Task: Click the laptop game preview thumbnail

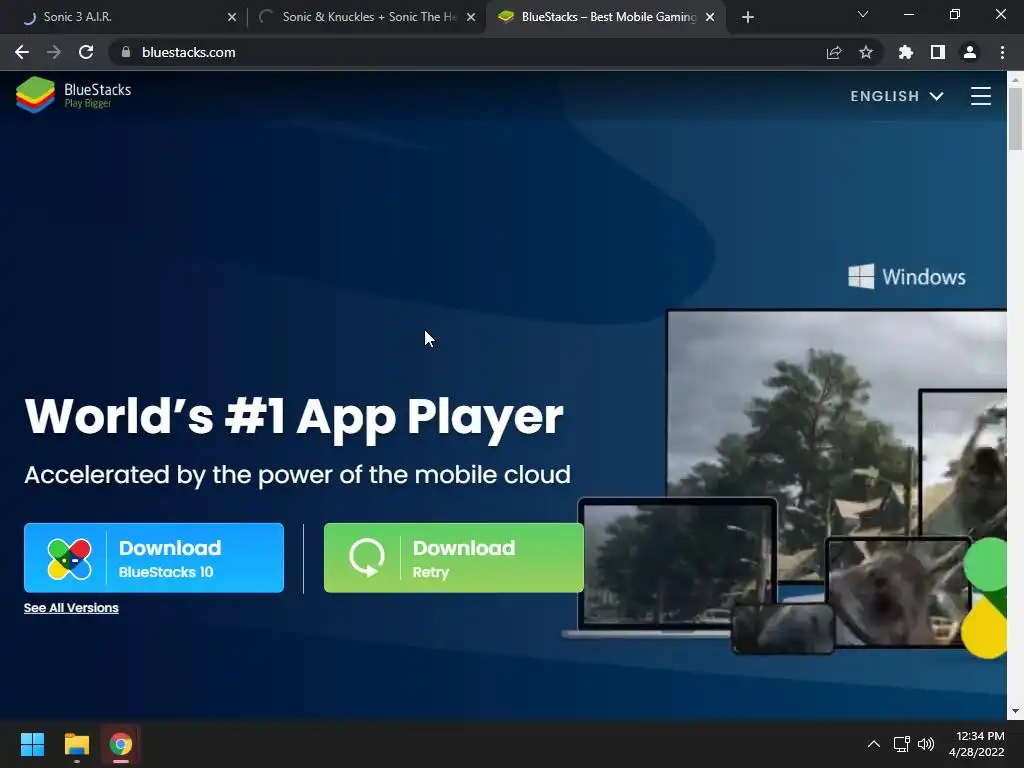Action: point(678,564)
